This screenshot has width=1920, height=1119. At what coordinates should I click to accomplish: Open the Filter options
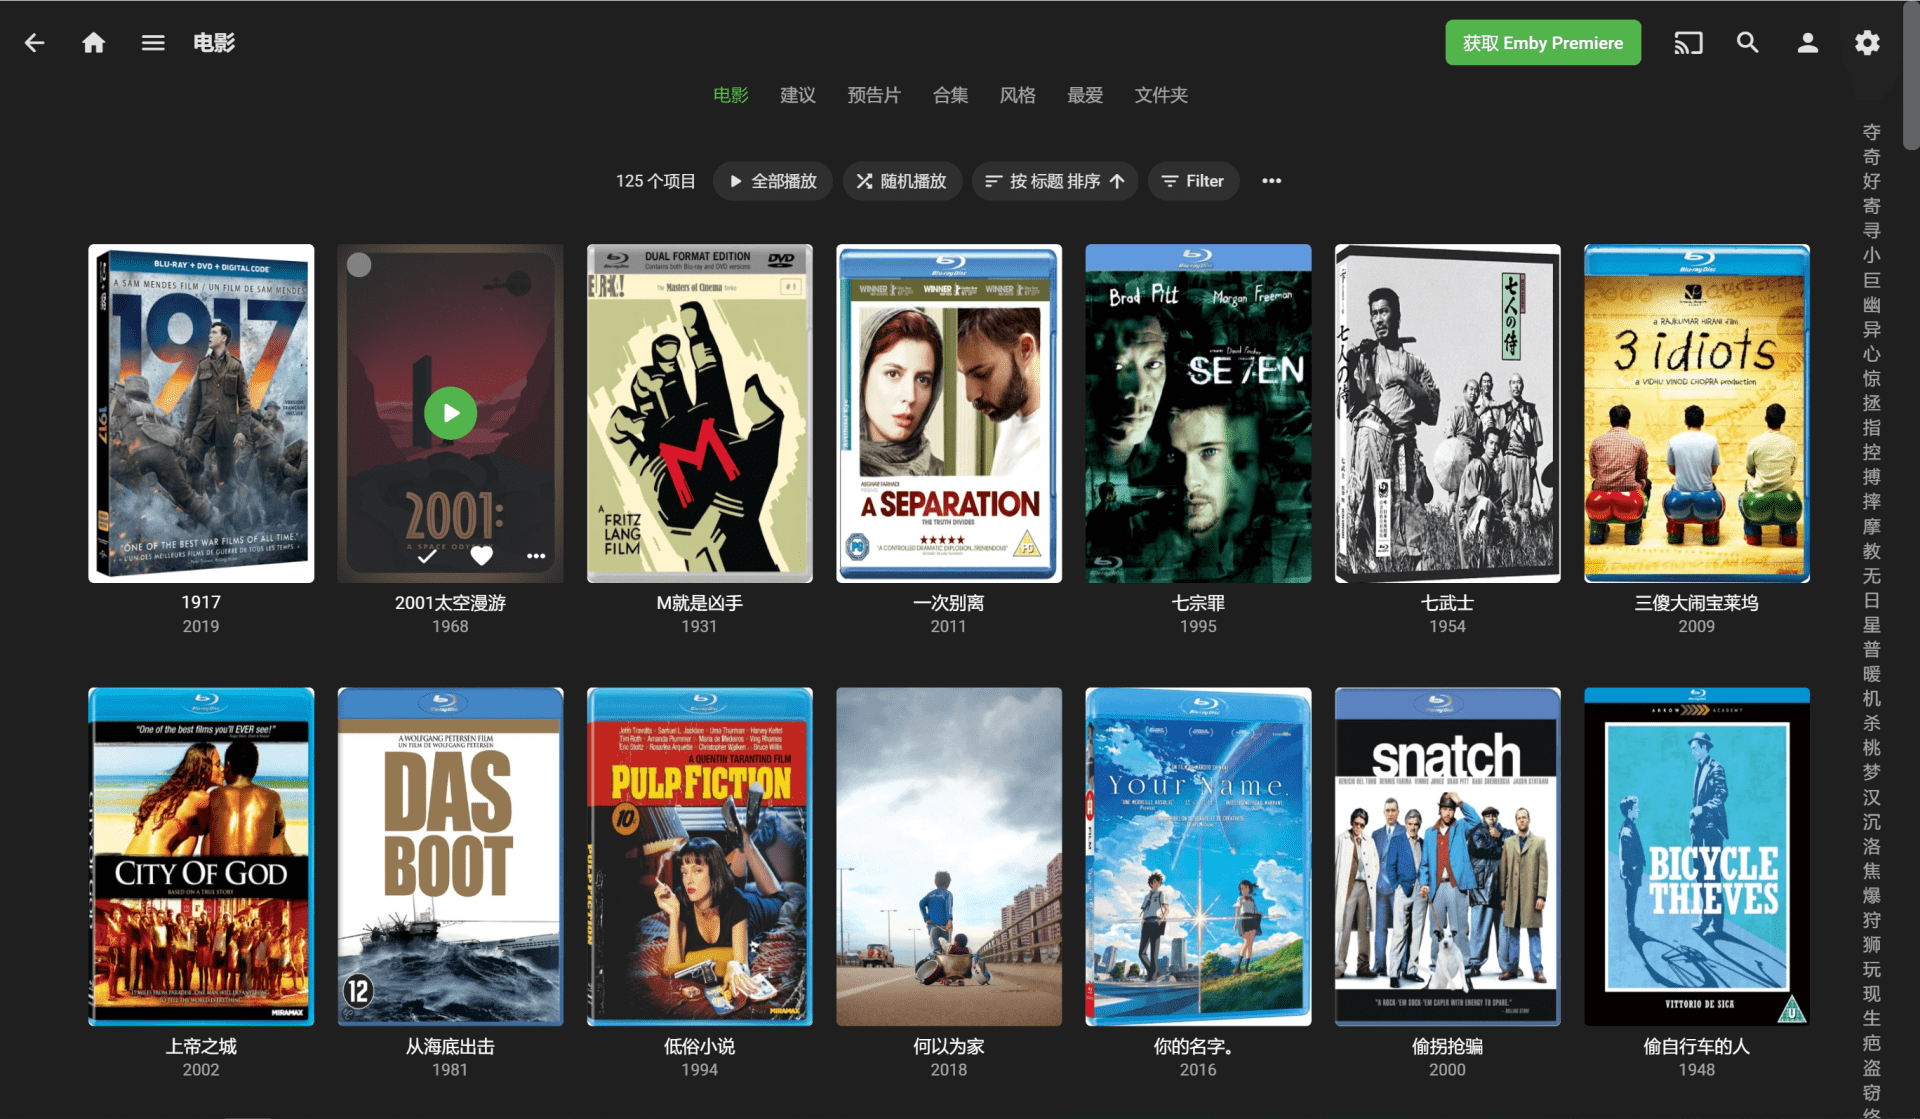point(1193,181)
